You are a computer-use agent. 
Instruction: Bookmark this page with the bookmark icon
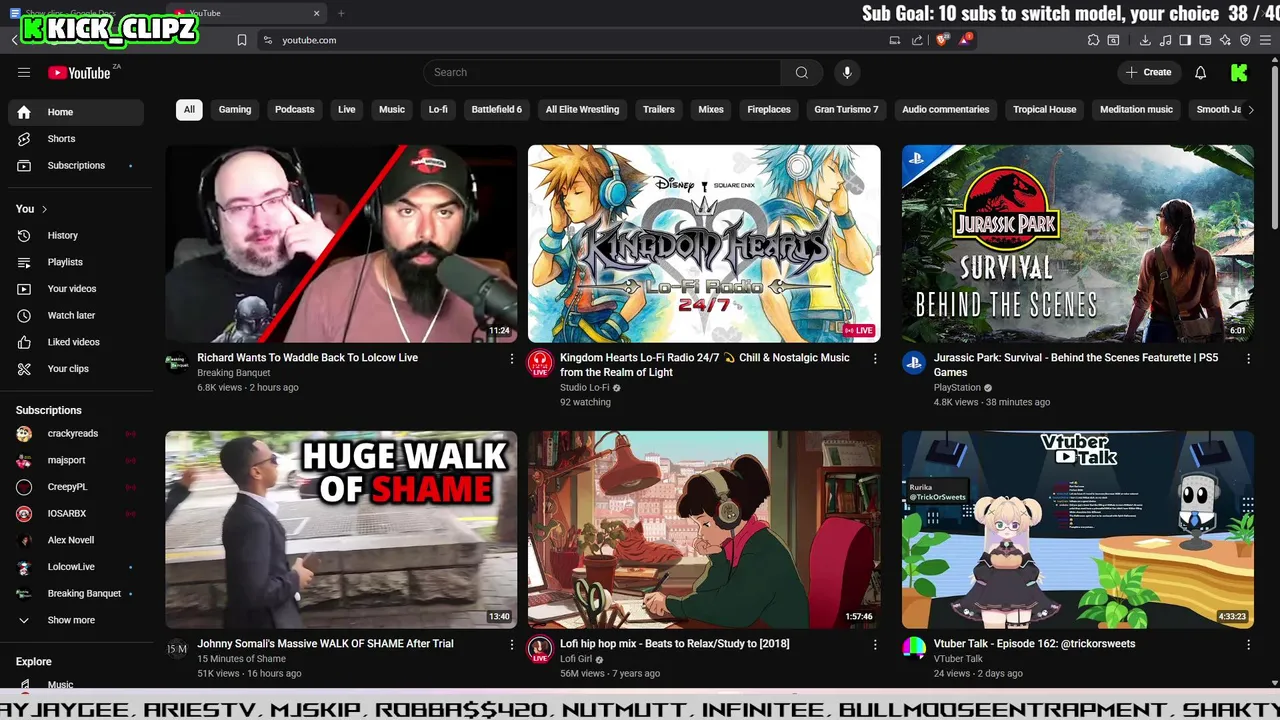click(x=242, y=40)
